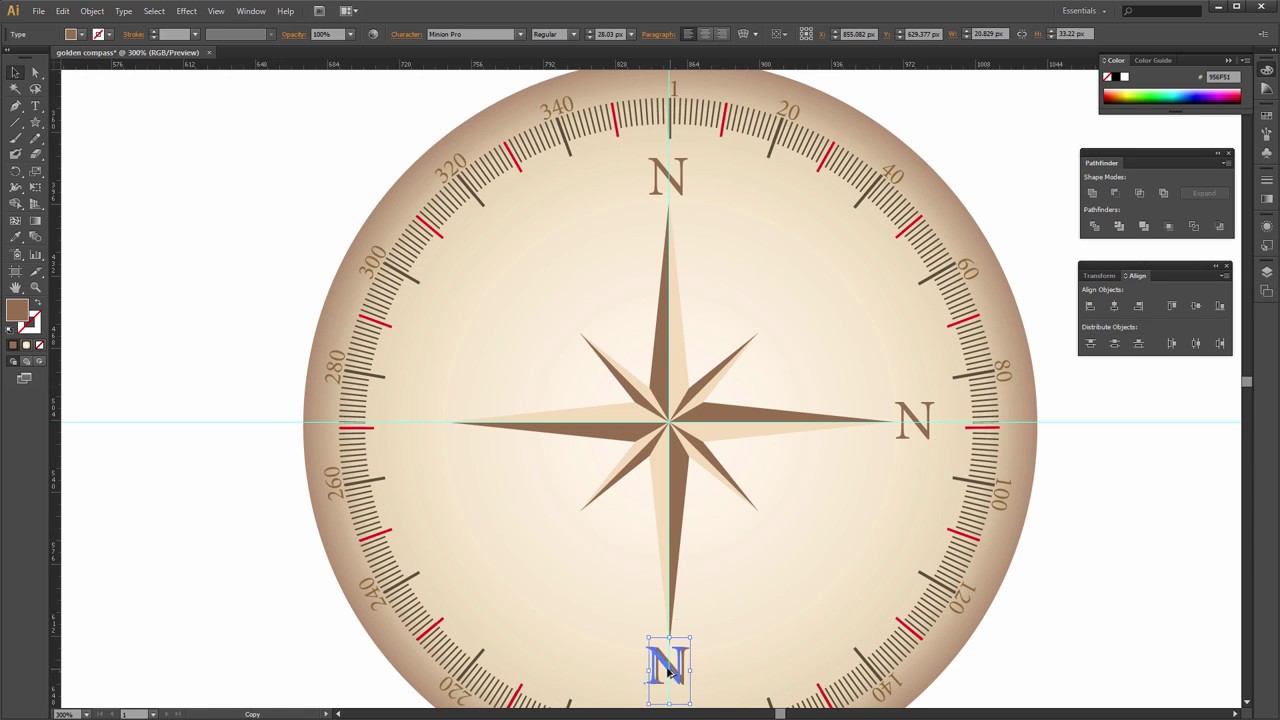This screenshot has width=1280, height=720.
Task: Set default fill and stroke
Action: coord(10,329)
